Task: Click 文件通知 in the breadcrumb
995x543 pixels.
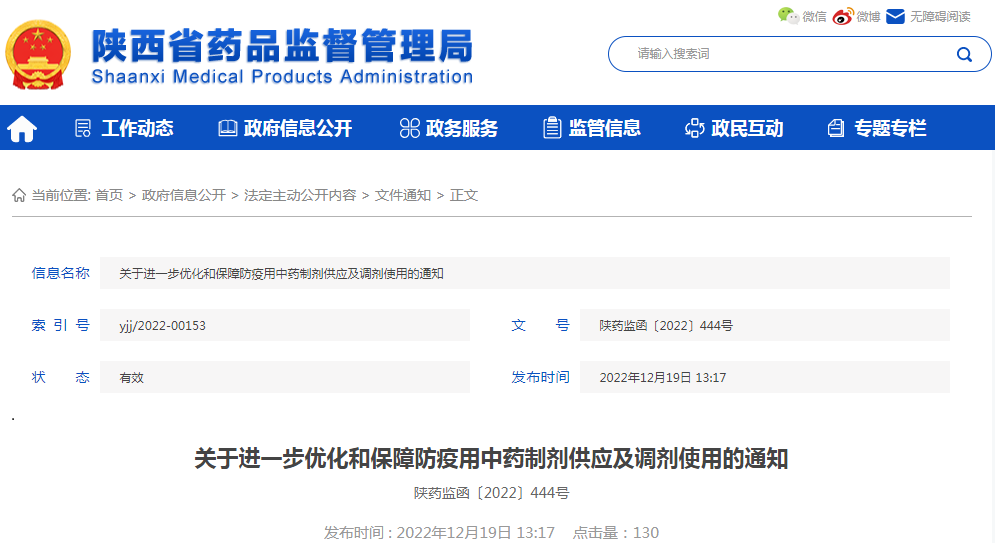Action: coord(402,195)
